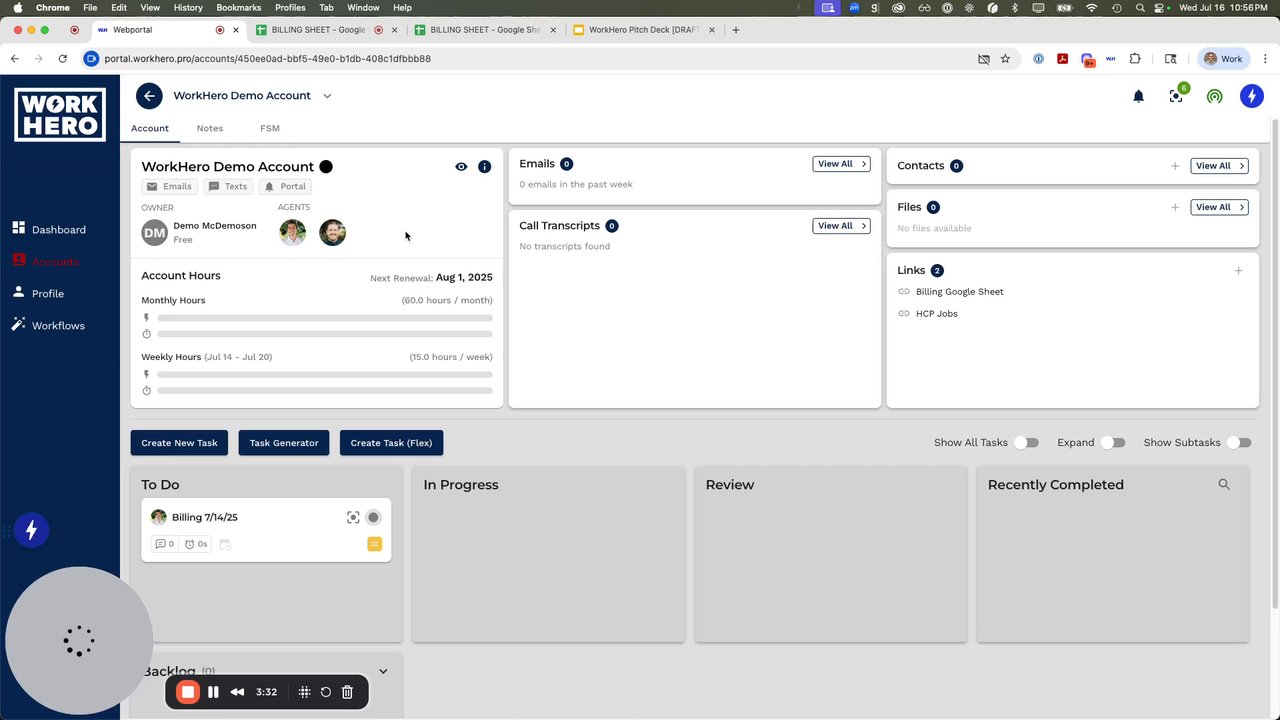Click the second agent avatar photo
The width and height of the screenshot is (1280, 720).
click(332, 233)
